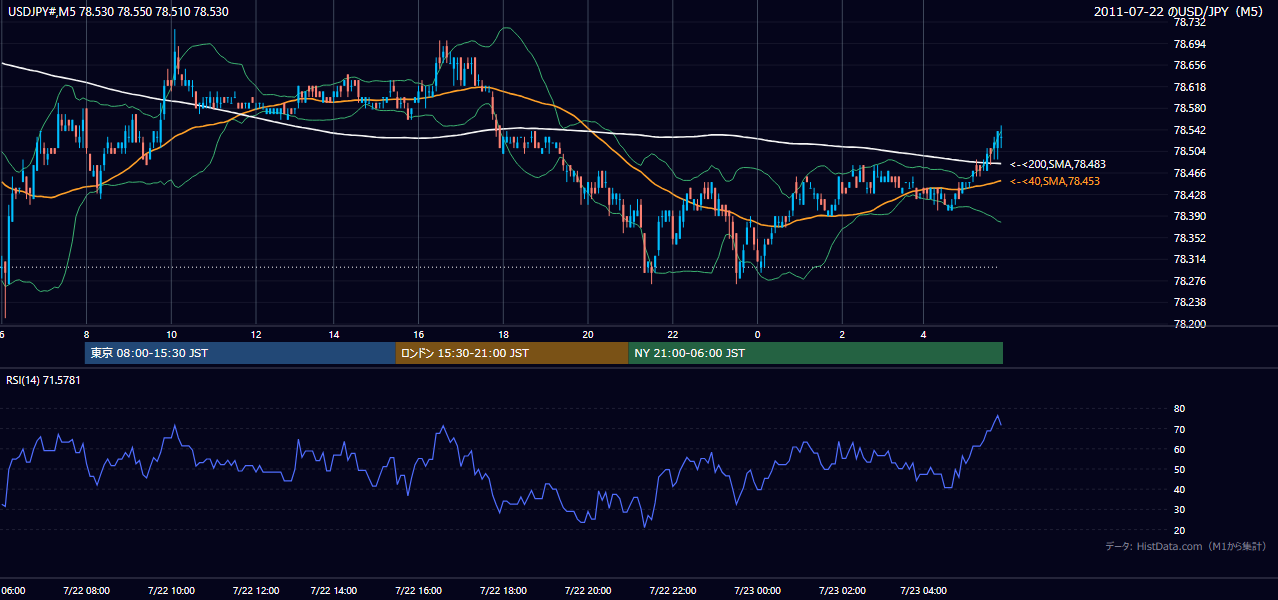Click the date axis label 7/22 20:00
Screen dimensions: 1278x600
click(x=587, y=590)
